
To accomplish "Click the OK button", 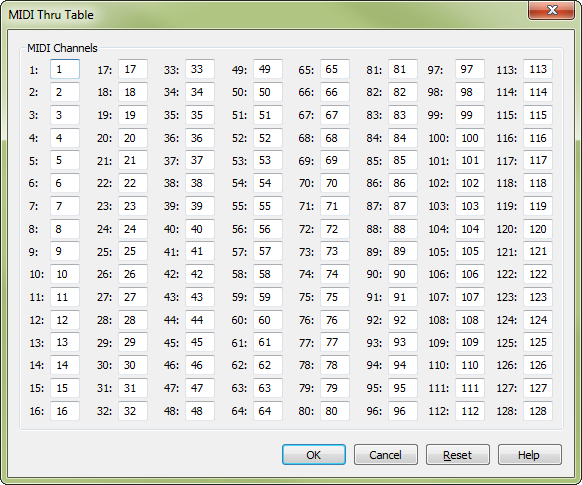I will click(x=314, y=455).
